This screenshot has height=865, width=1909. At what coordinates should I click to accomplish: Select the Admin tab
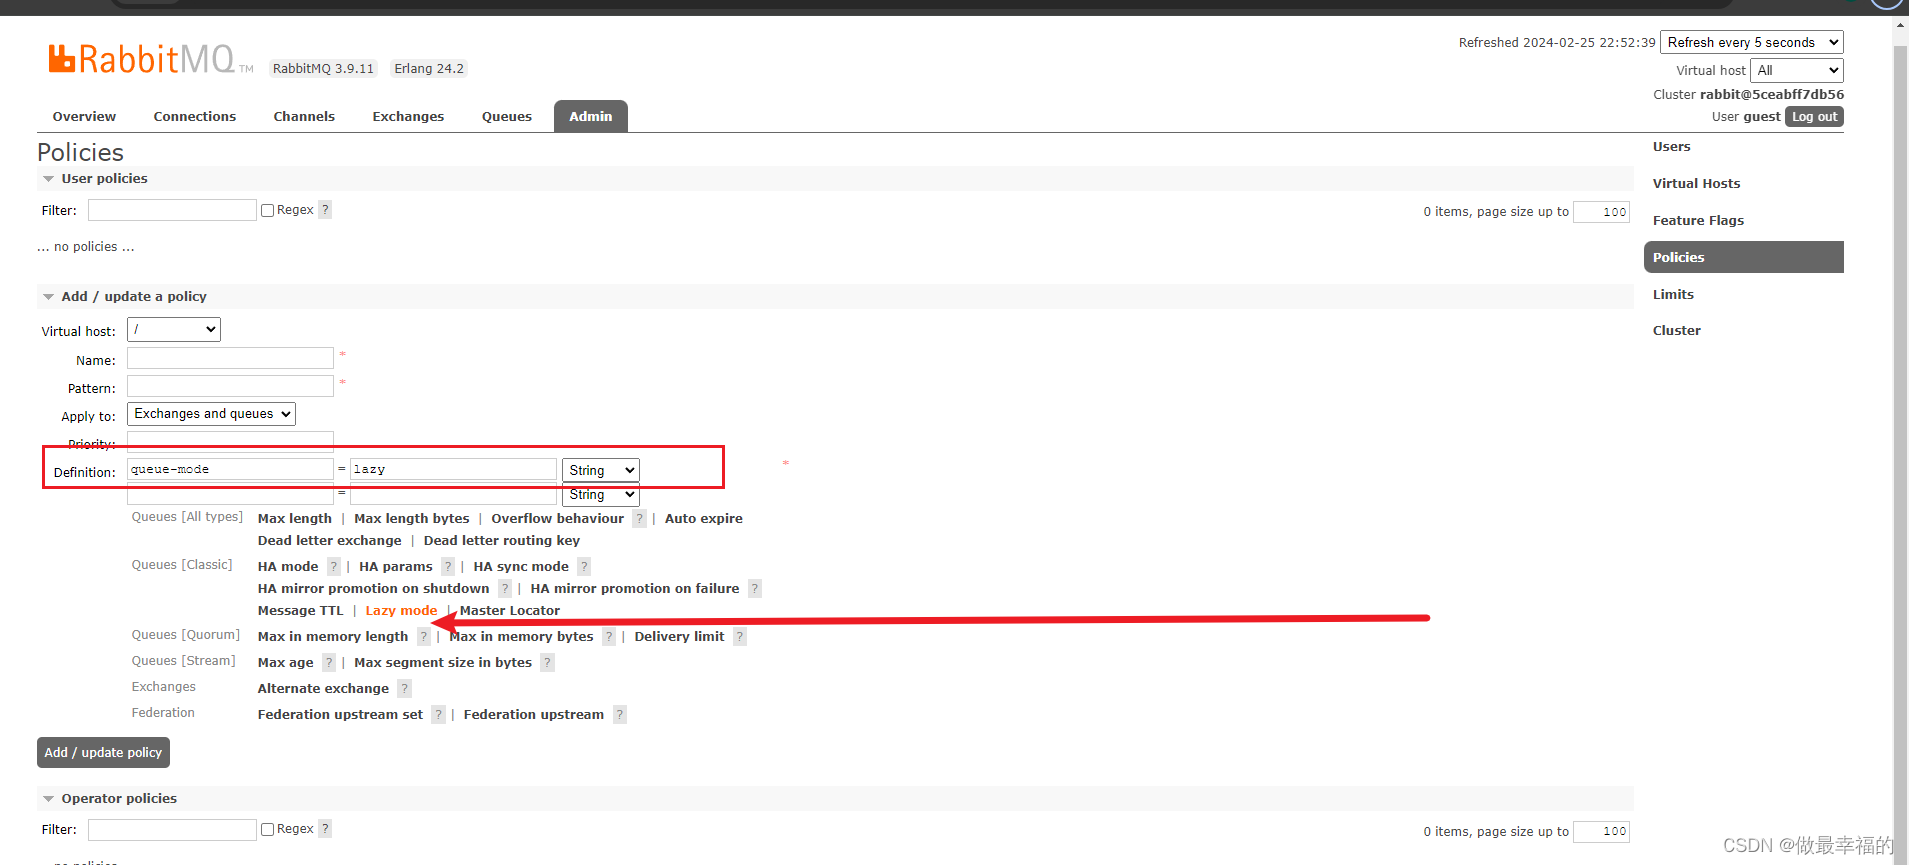tap(591, 117)
